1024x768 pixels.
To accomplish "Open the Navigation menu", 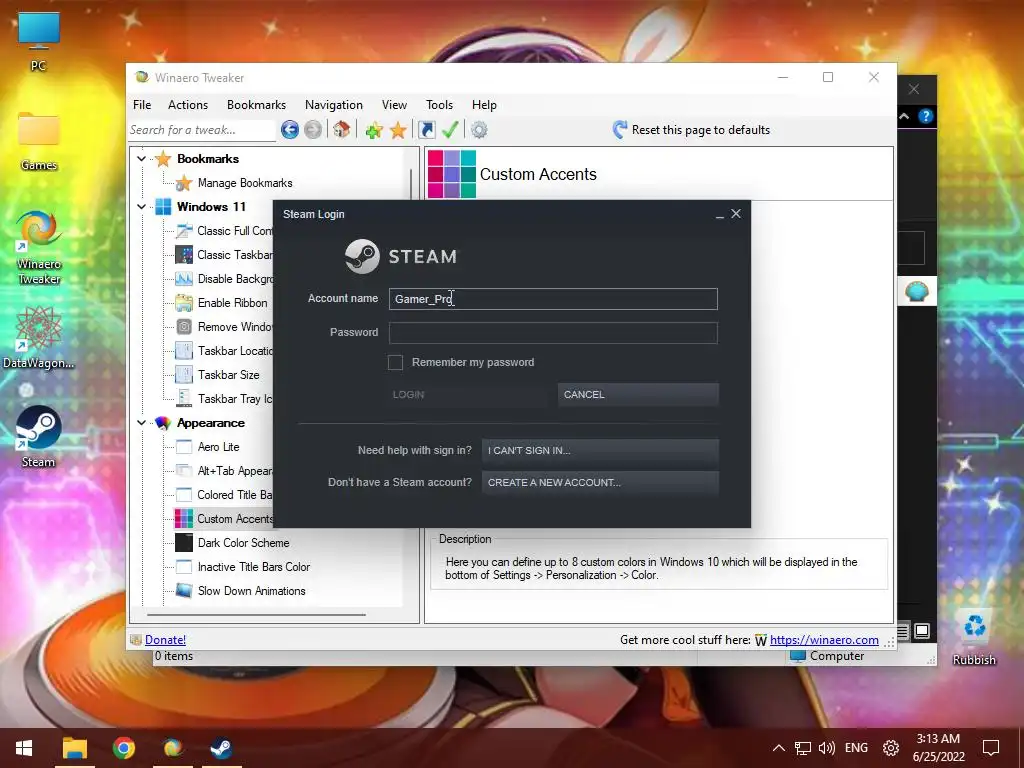I will (x=334, y=104).
